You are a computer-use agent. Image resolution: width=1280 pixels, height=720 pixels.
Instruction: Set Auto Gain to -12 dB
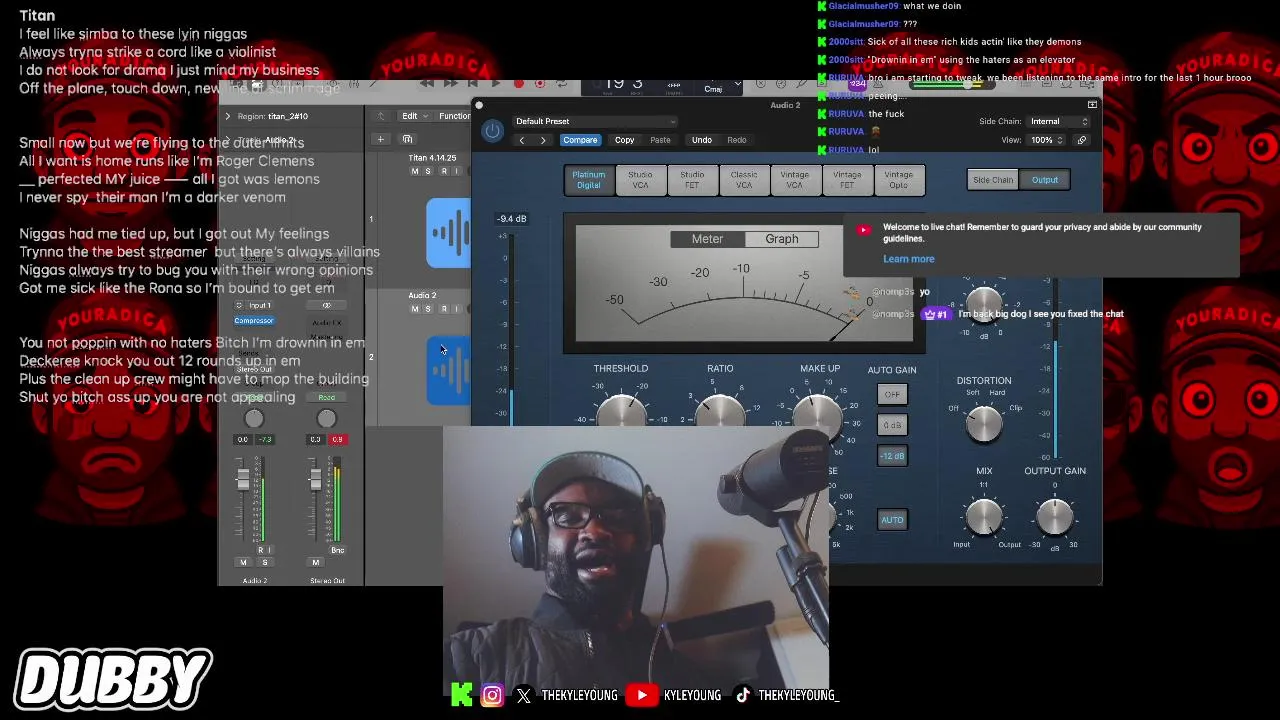tap(892, 456)
